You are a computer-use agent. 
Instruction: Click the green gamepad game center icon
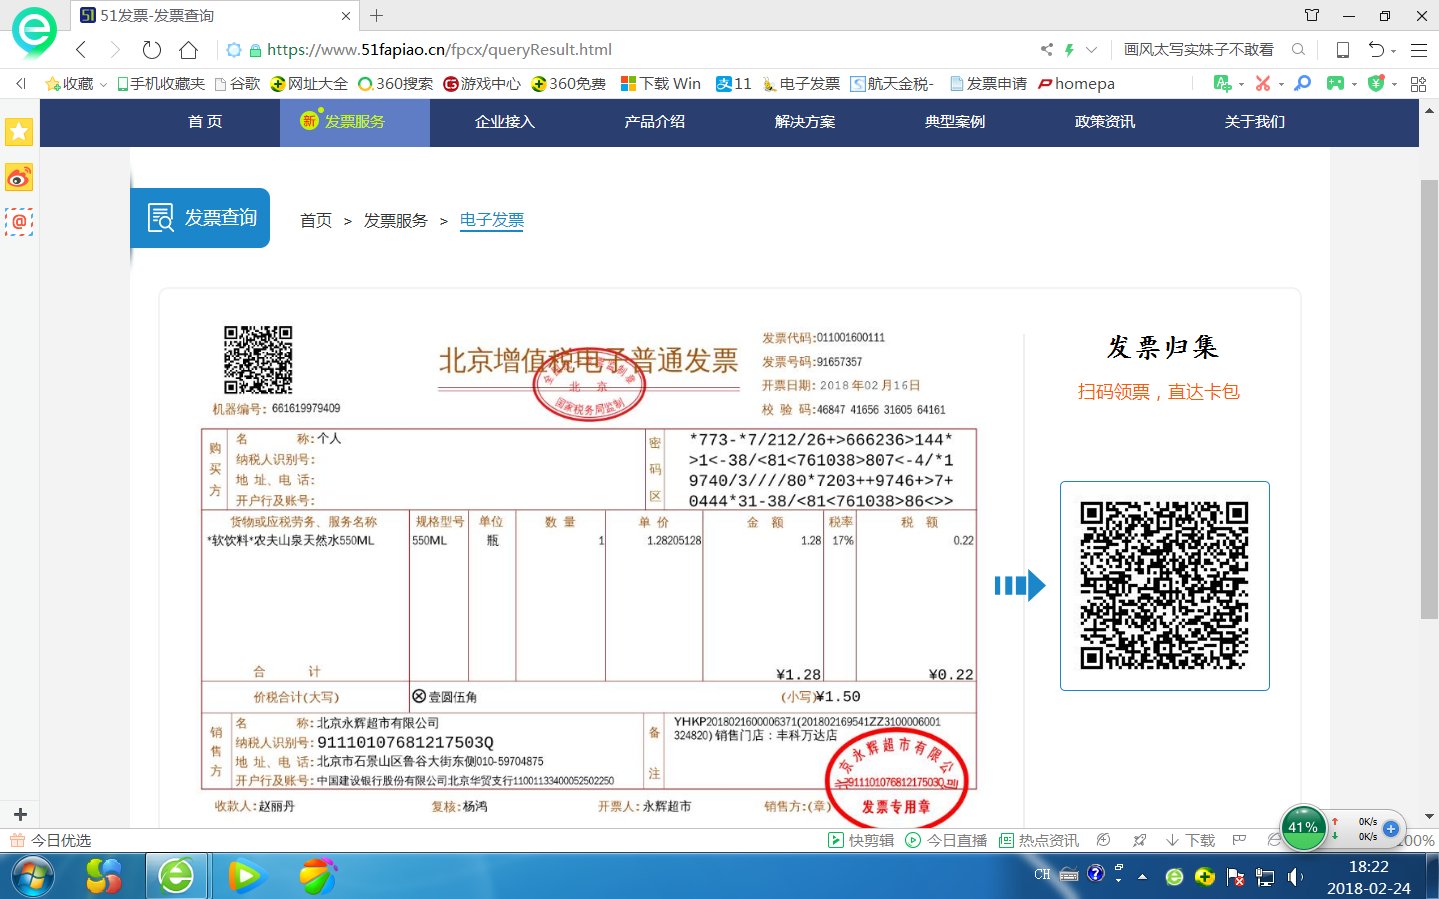pos(1335,83)
